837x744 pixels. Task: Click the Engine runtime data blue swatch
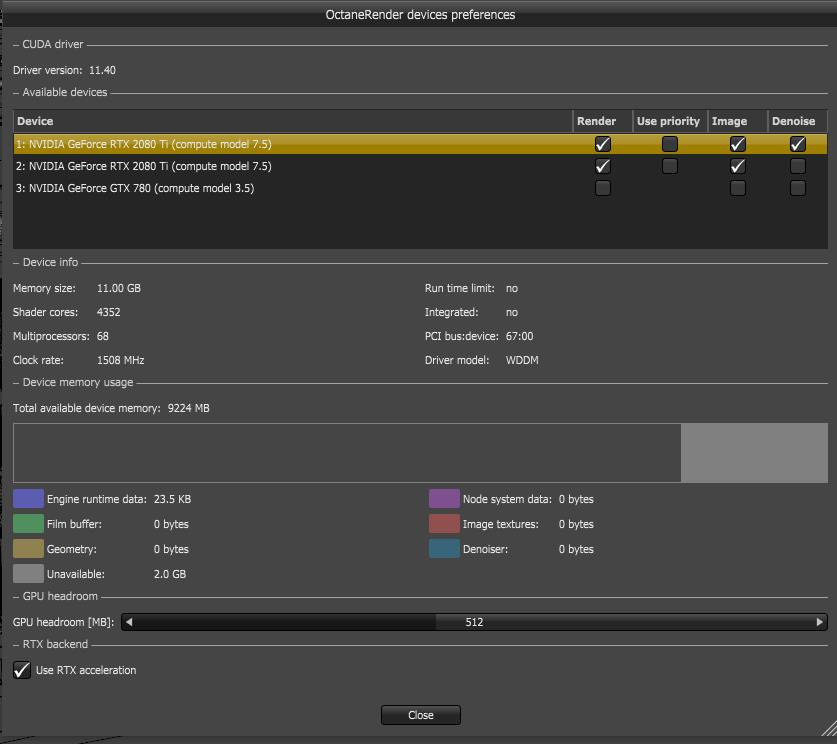[x=28, y=498]
